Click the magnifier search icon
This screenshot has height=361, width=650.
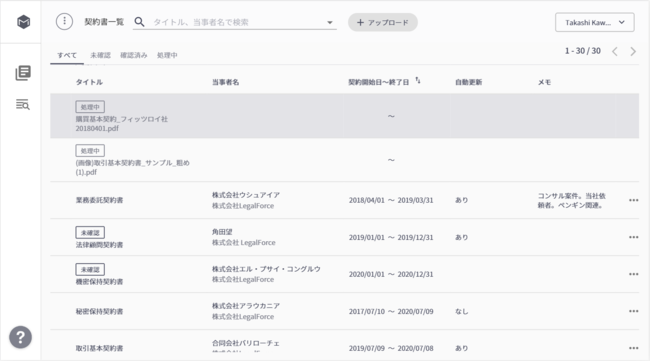140,22
